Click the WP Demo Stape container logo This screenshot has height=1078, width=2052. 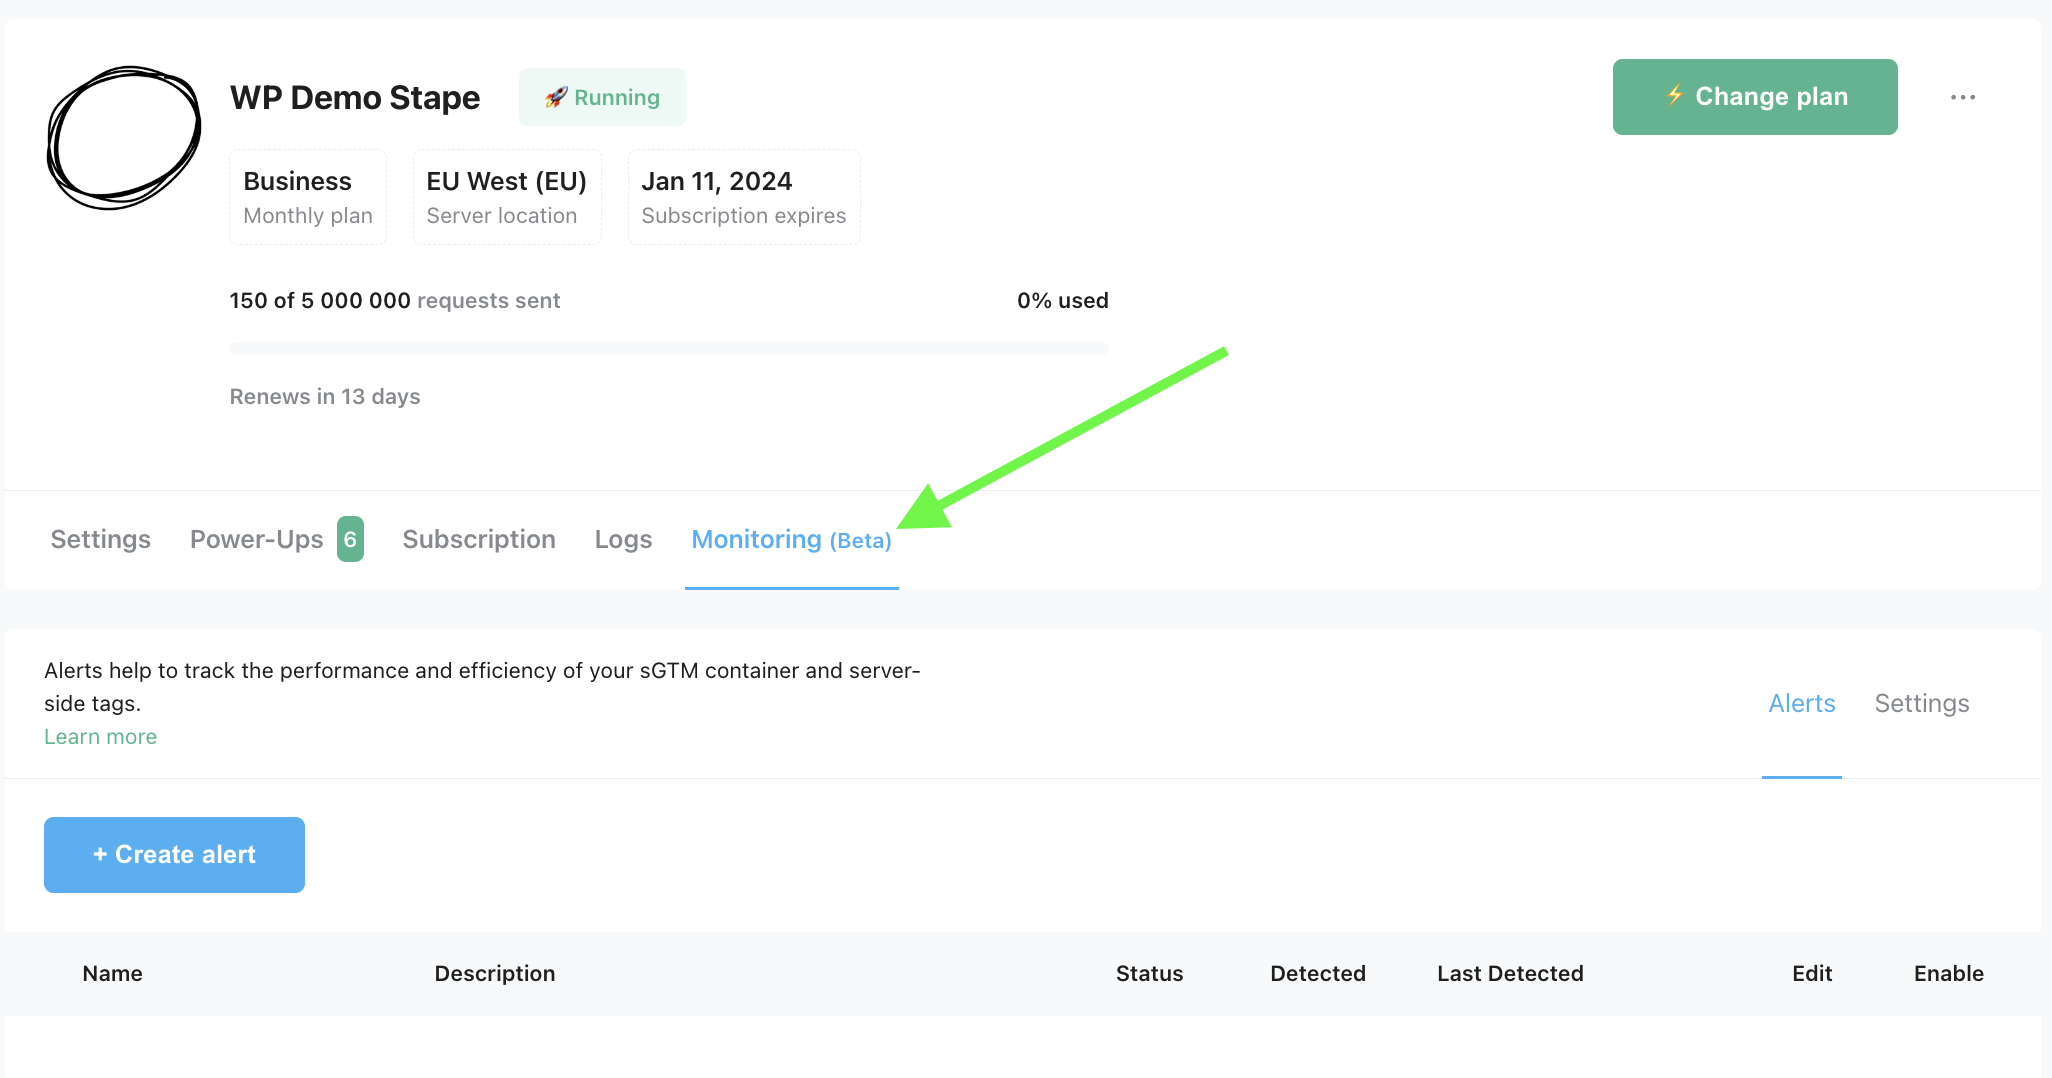123,137
